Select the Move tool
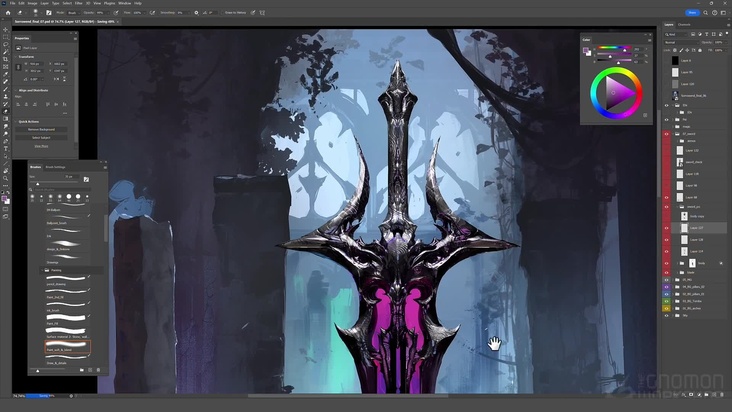Image resolution: width=732 pixels, height=412 pixels. [6, 30]
